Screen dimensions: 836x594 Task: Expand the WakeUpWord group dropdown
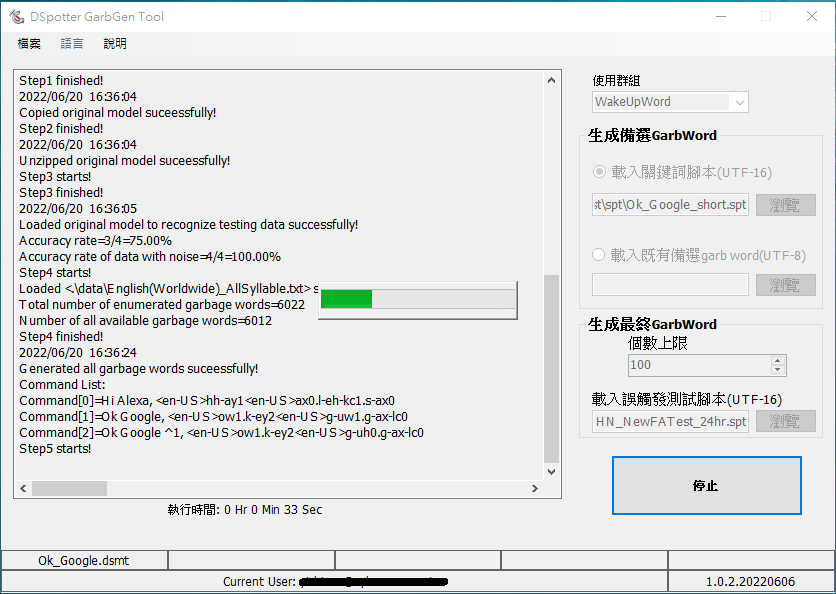click(x=739, y=102)
